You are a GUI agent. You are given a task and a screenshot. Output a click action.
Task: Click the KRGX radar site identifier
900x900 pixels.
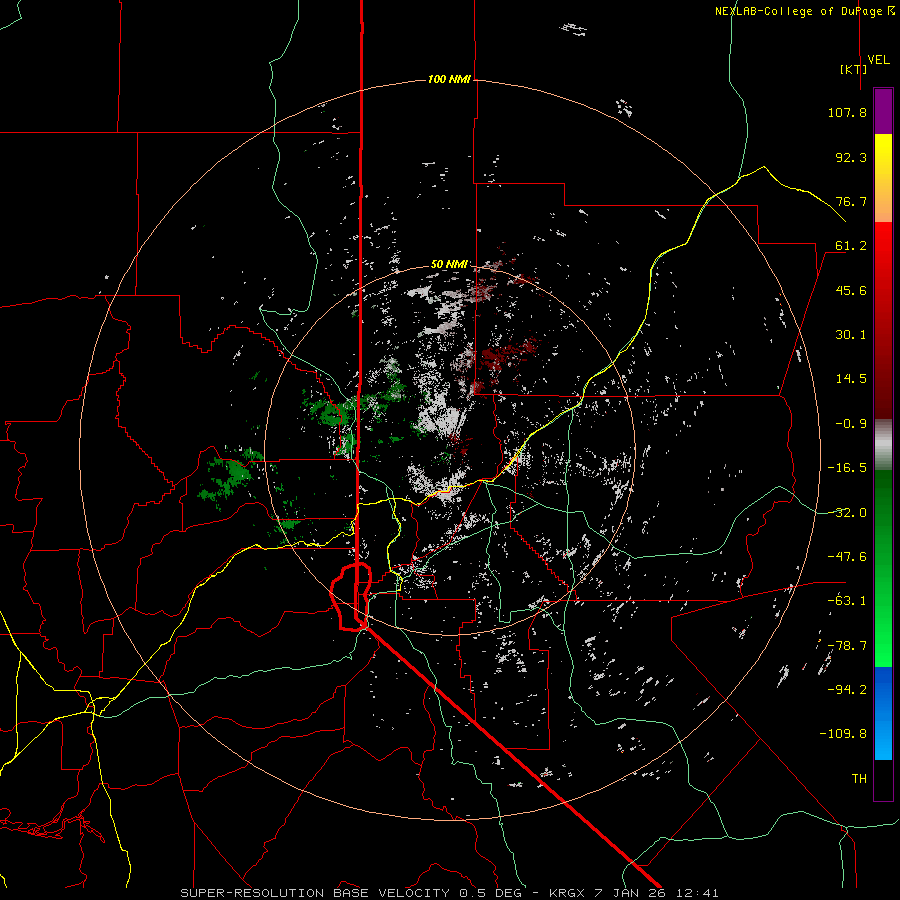[x=568, y=893]
